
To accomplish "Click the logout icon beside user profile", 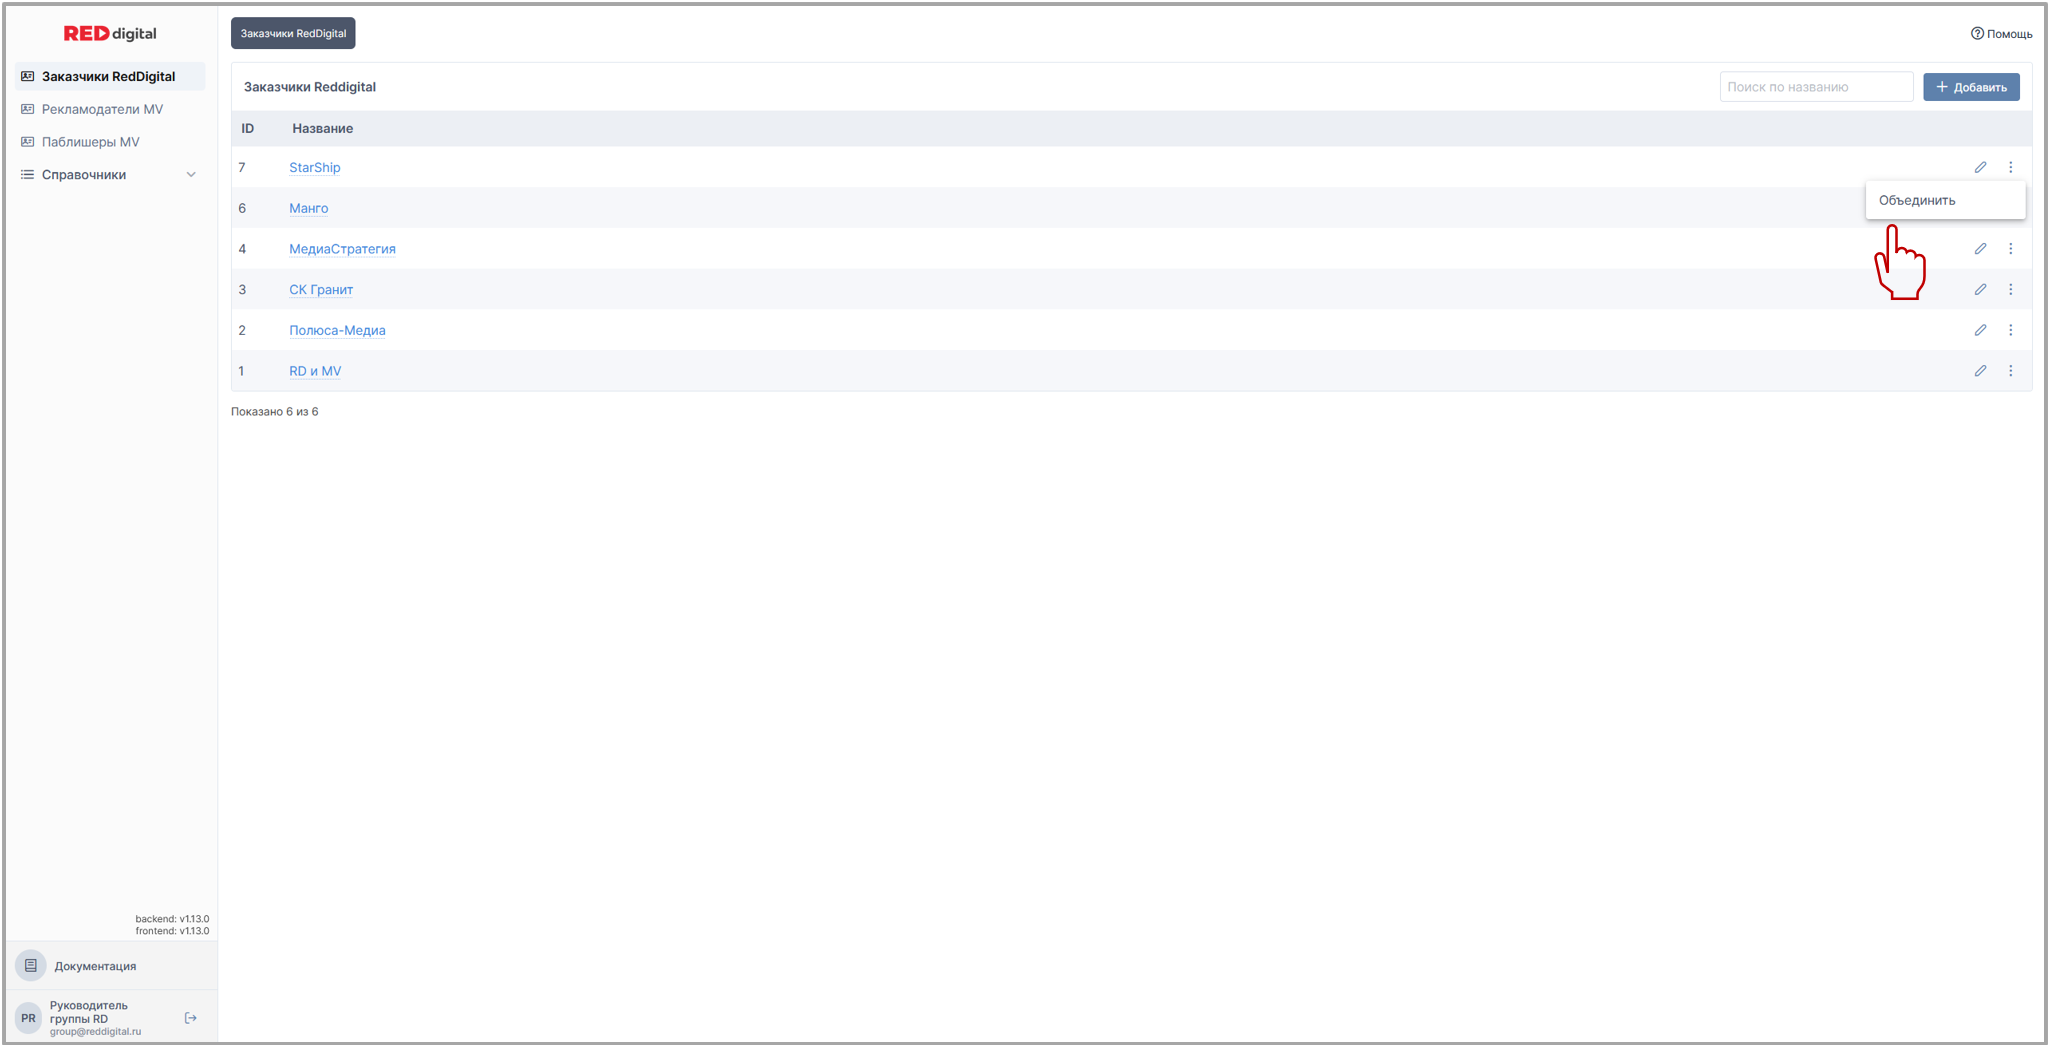I will point(191,1018).
